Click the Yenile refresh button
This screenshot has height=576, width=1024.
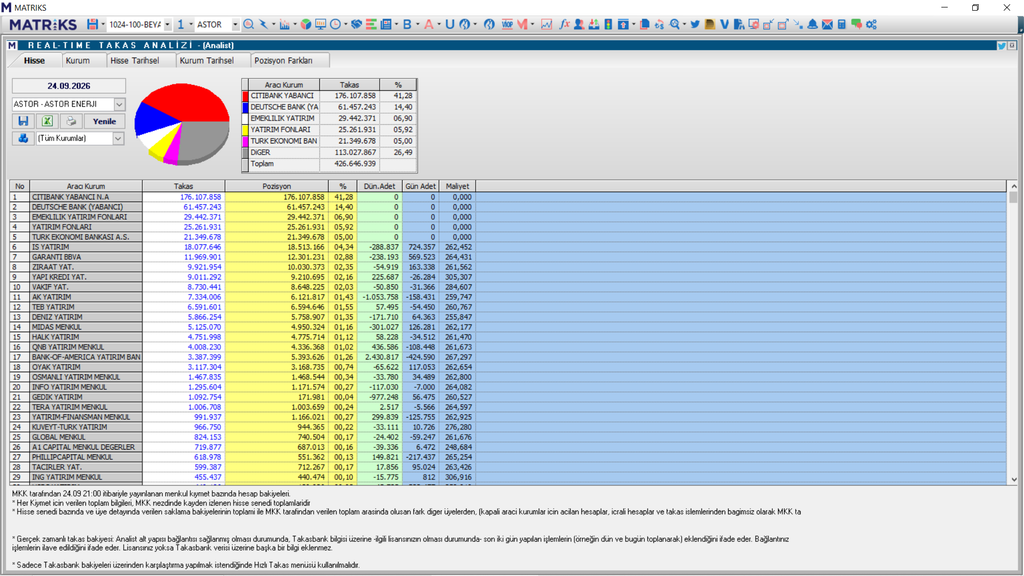point(104,121)
